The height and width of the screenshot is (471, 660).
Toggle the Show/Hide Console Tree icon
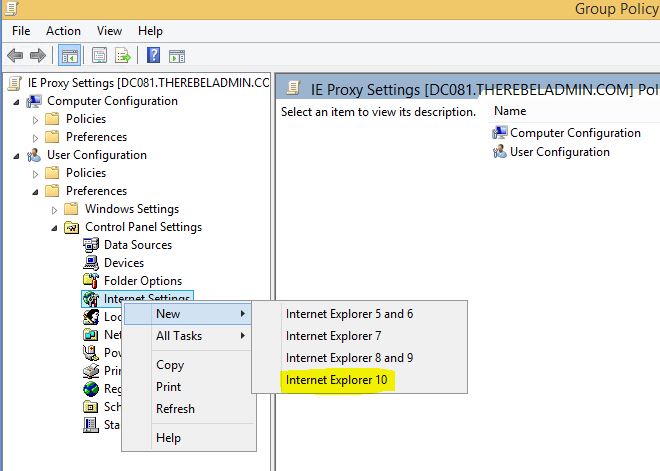(x=69, y=56)
